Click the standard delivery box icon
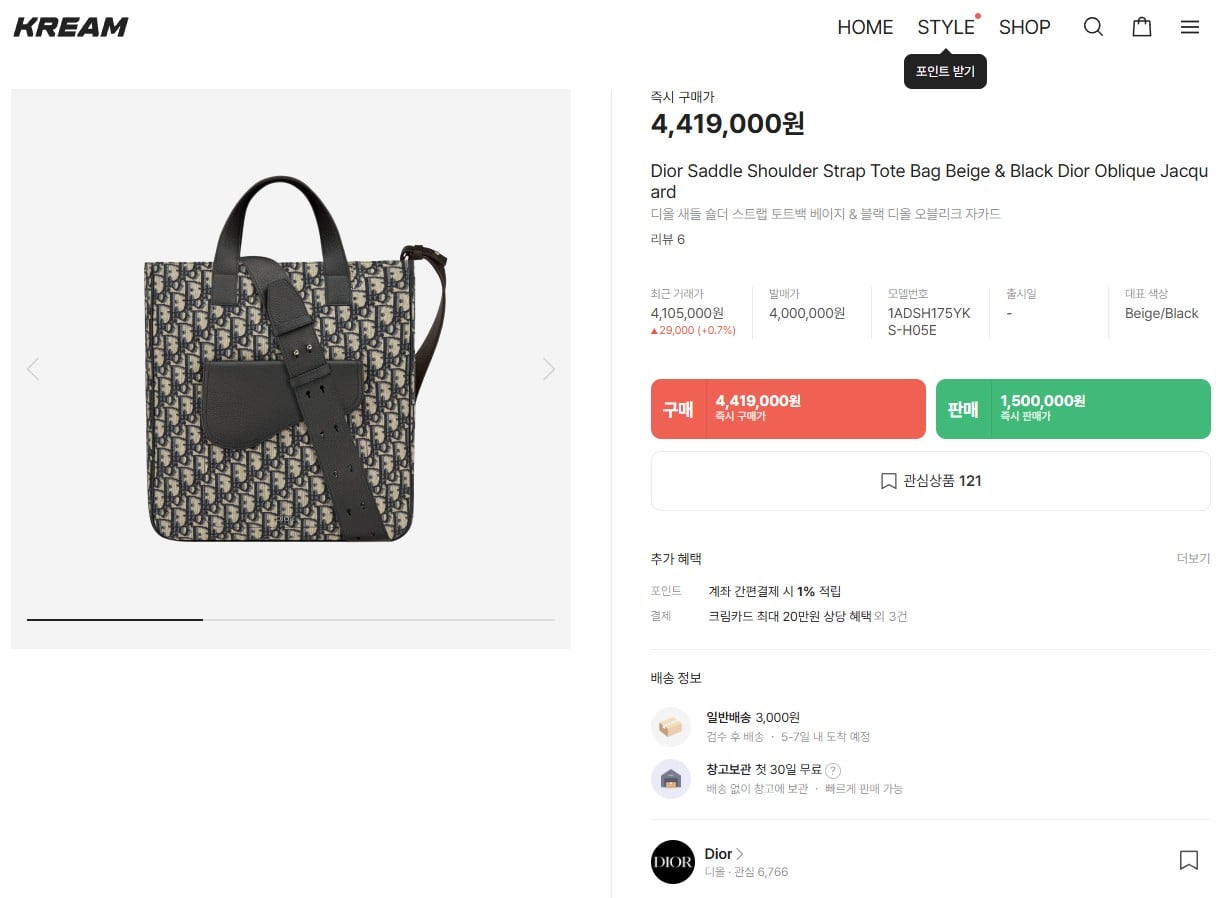 coord(670,727)
